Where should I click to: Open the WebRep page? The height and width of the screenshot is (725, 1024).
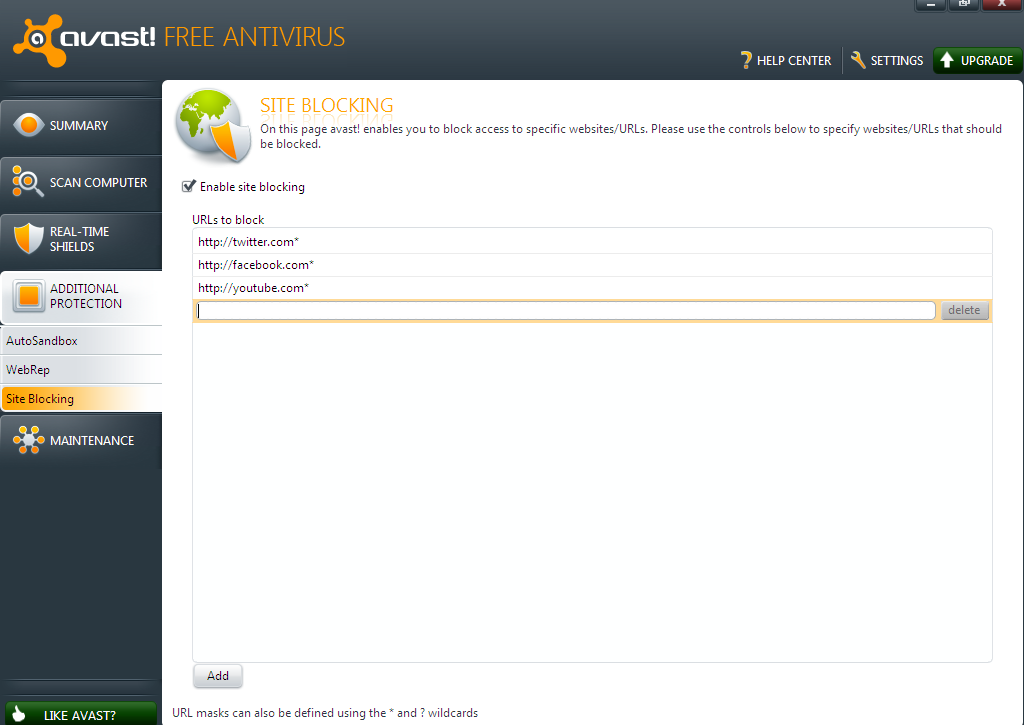click(81, 370)
